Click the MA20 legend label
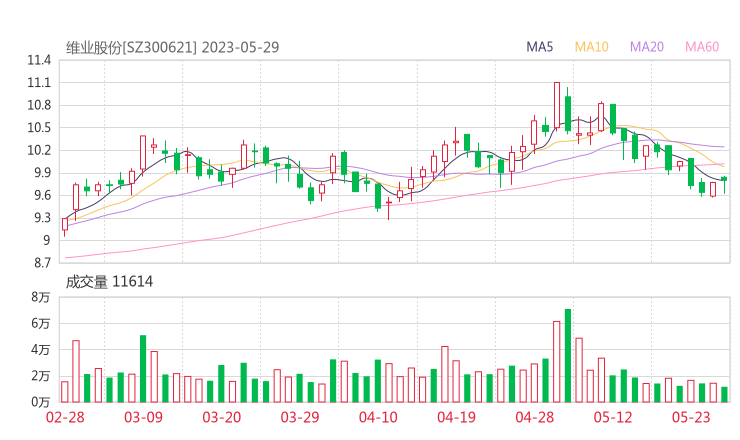The height and width of the screenshot is (440, 740). (647, 47)
